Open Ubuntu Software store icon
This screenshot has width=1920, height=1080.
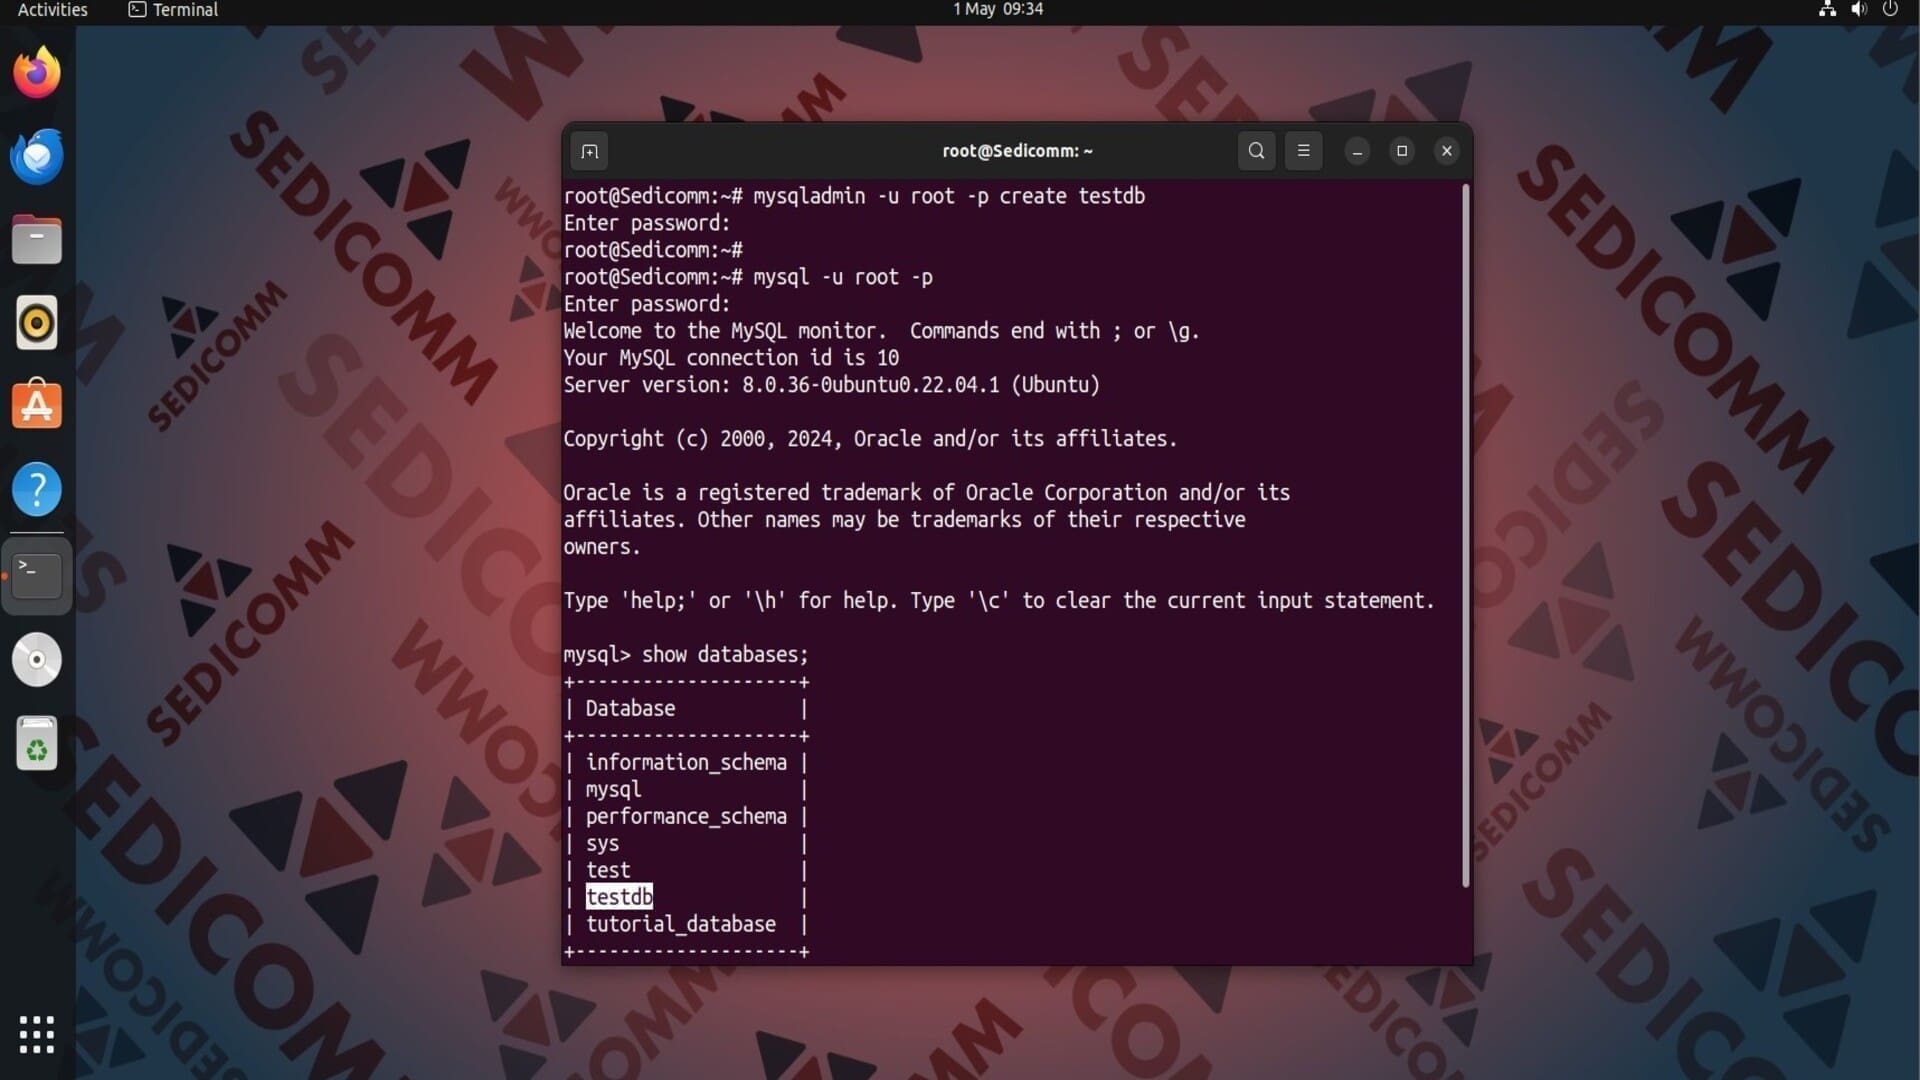pyautogui.click(x=37, y=406)
